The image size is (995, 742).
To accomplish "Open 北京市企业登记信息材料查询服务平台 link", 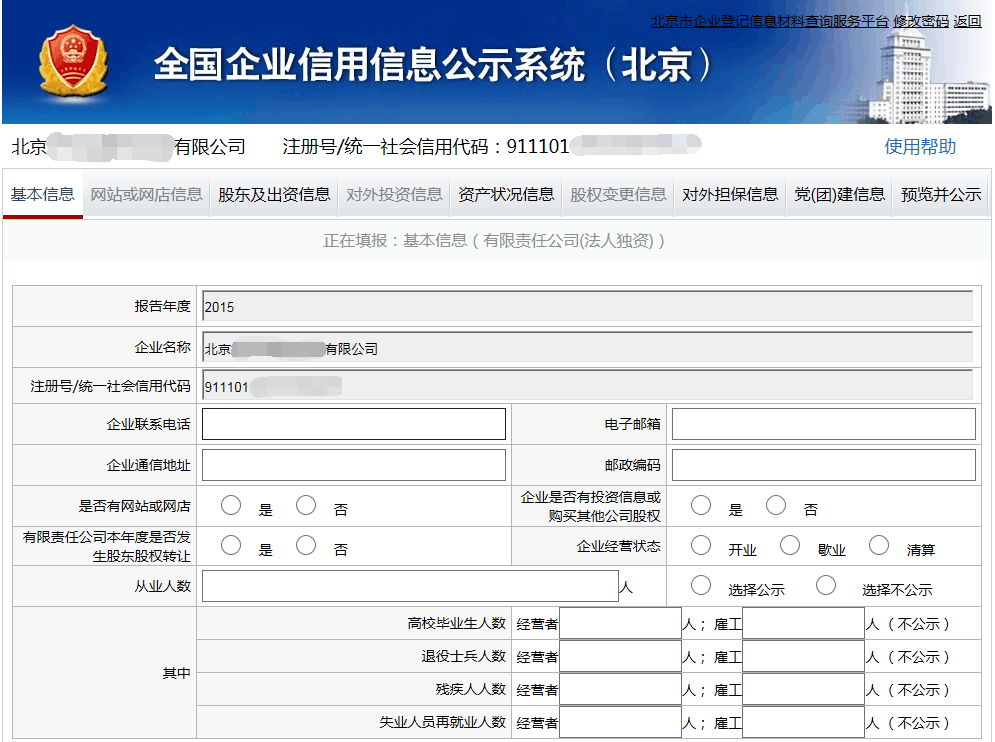I will [769, 21].
